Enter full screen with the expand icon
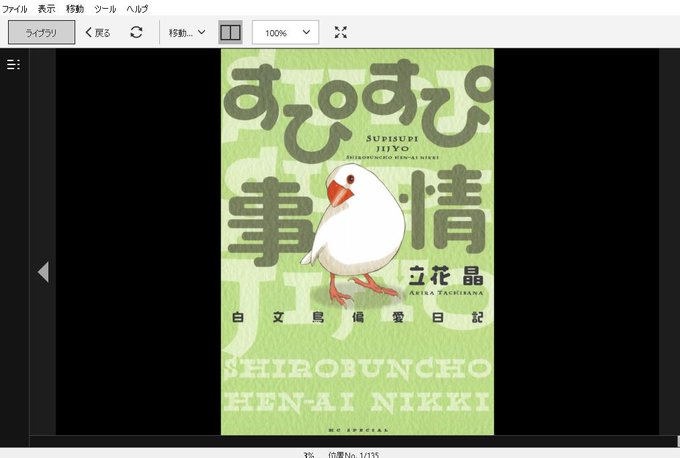Screen dimensions: 680x458 coord(341,32)
